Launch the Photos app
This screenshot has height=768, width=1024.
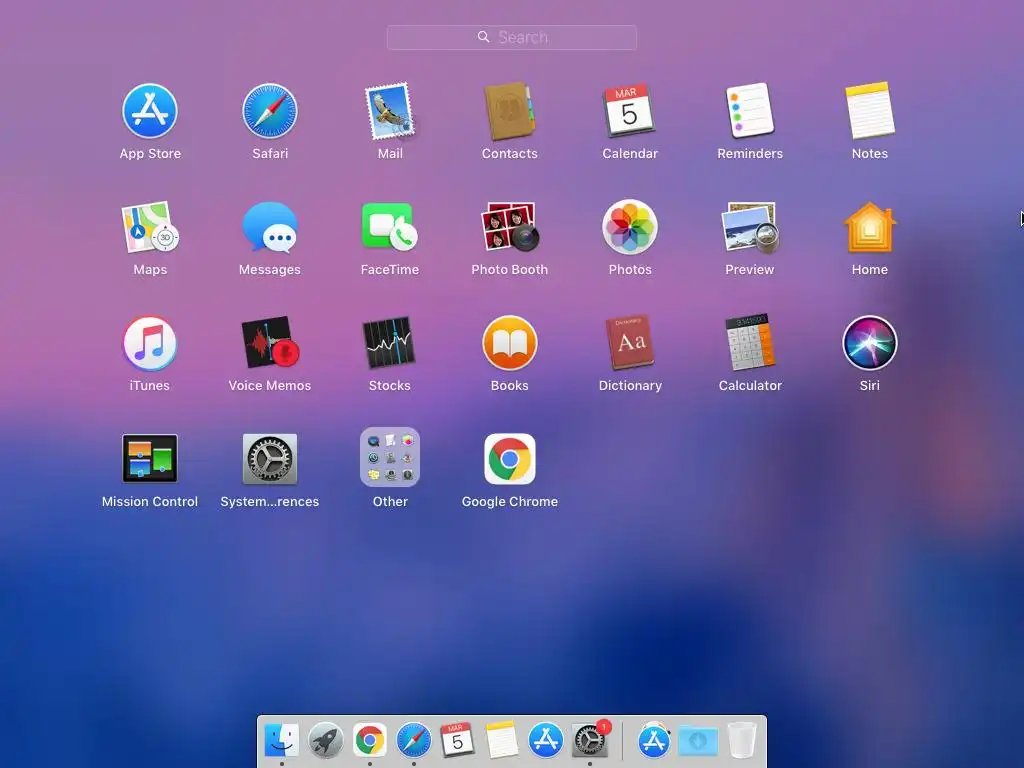click(x=630, y=227)
